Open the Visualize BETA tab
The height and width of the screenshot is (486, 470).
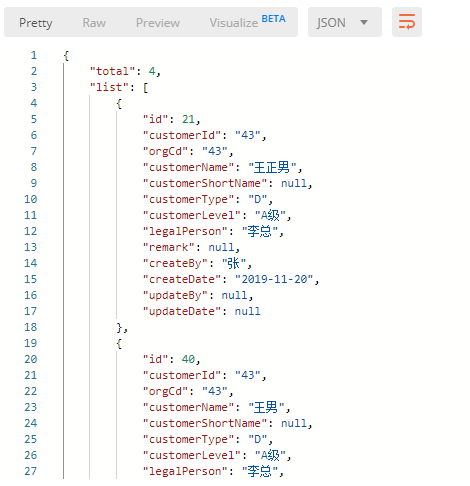[x=247, y=22]
